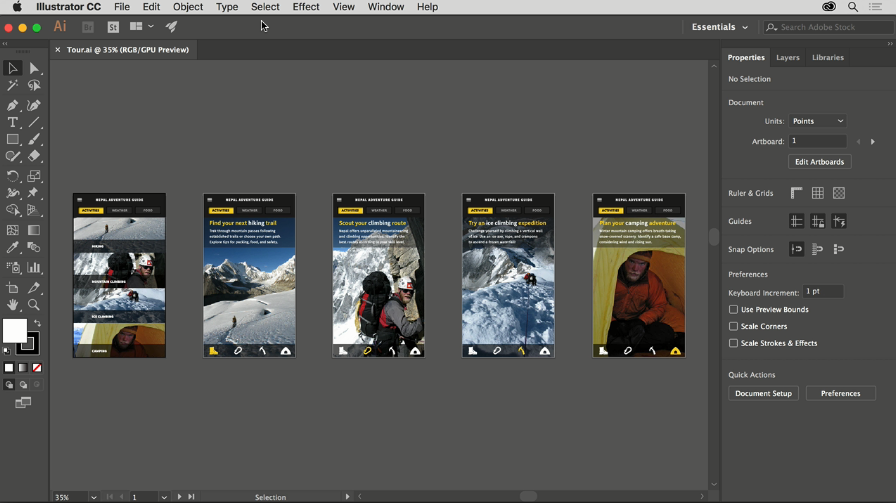Open the Units dropdown set to Points
The height and width of the screenshot is (503, 896).
818,121
